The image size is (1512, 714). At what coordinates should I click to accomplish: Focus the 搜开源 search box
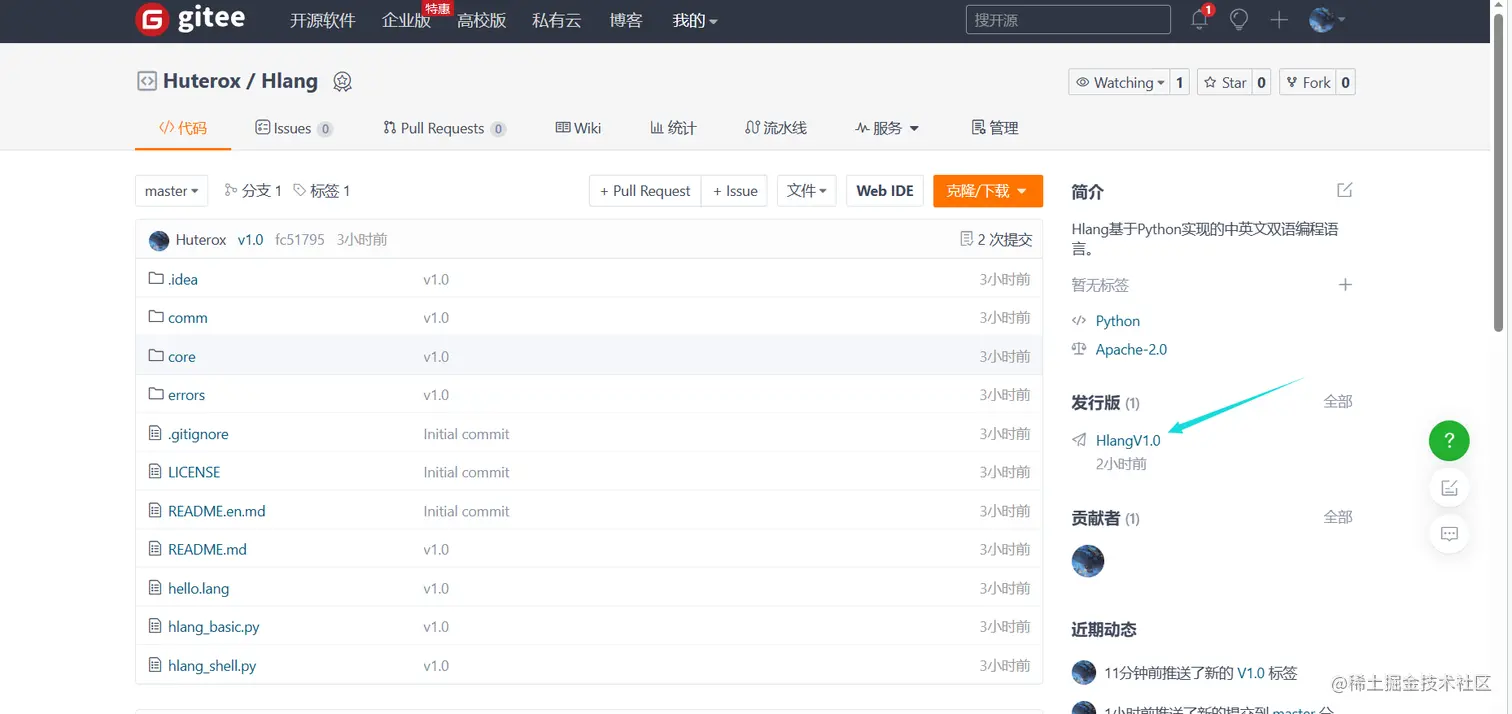1068,19
